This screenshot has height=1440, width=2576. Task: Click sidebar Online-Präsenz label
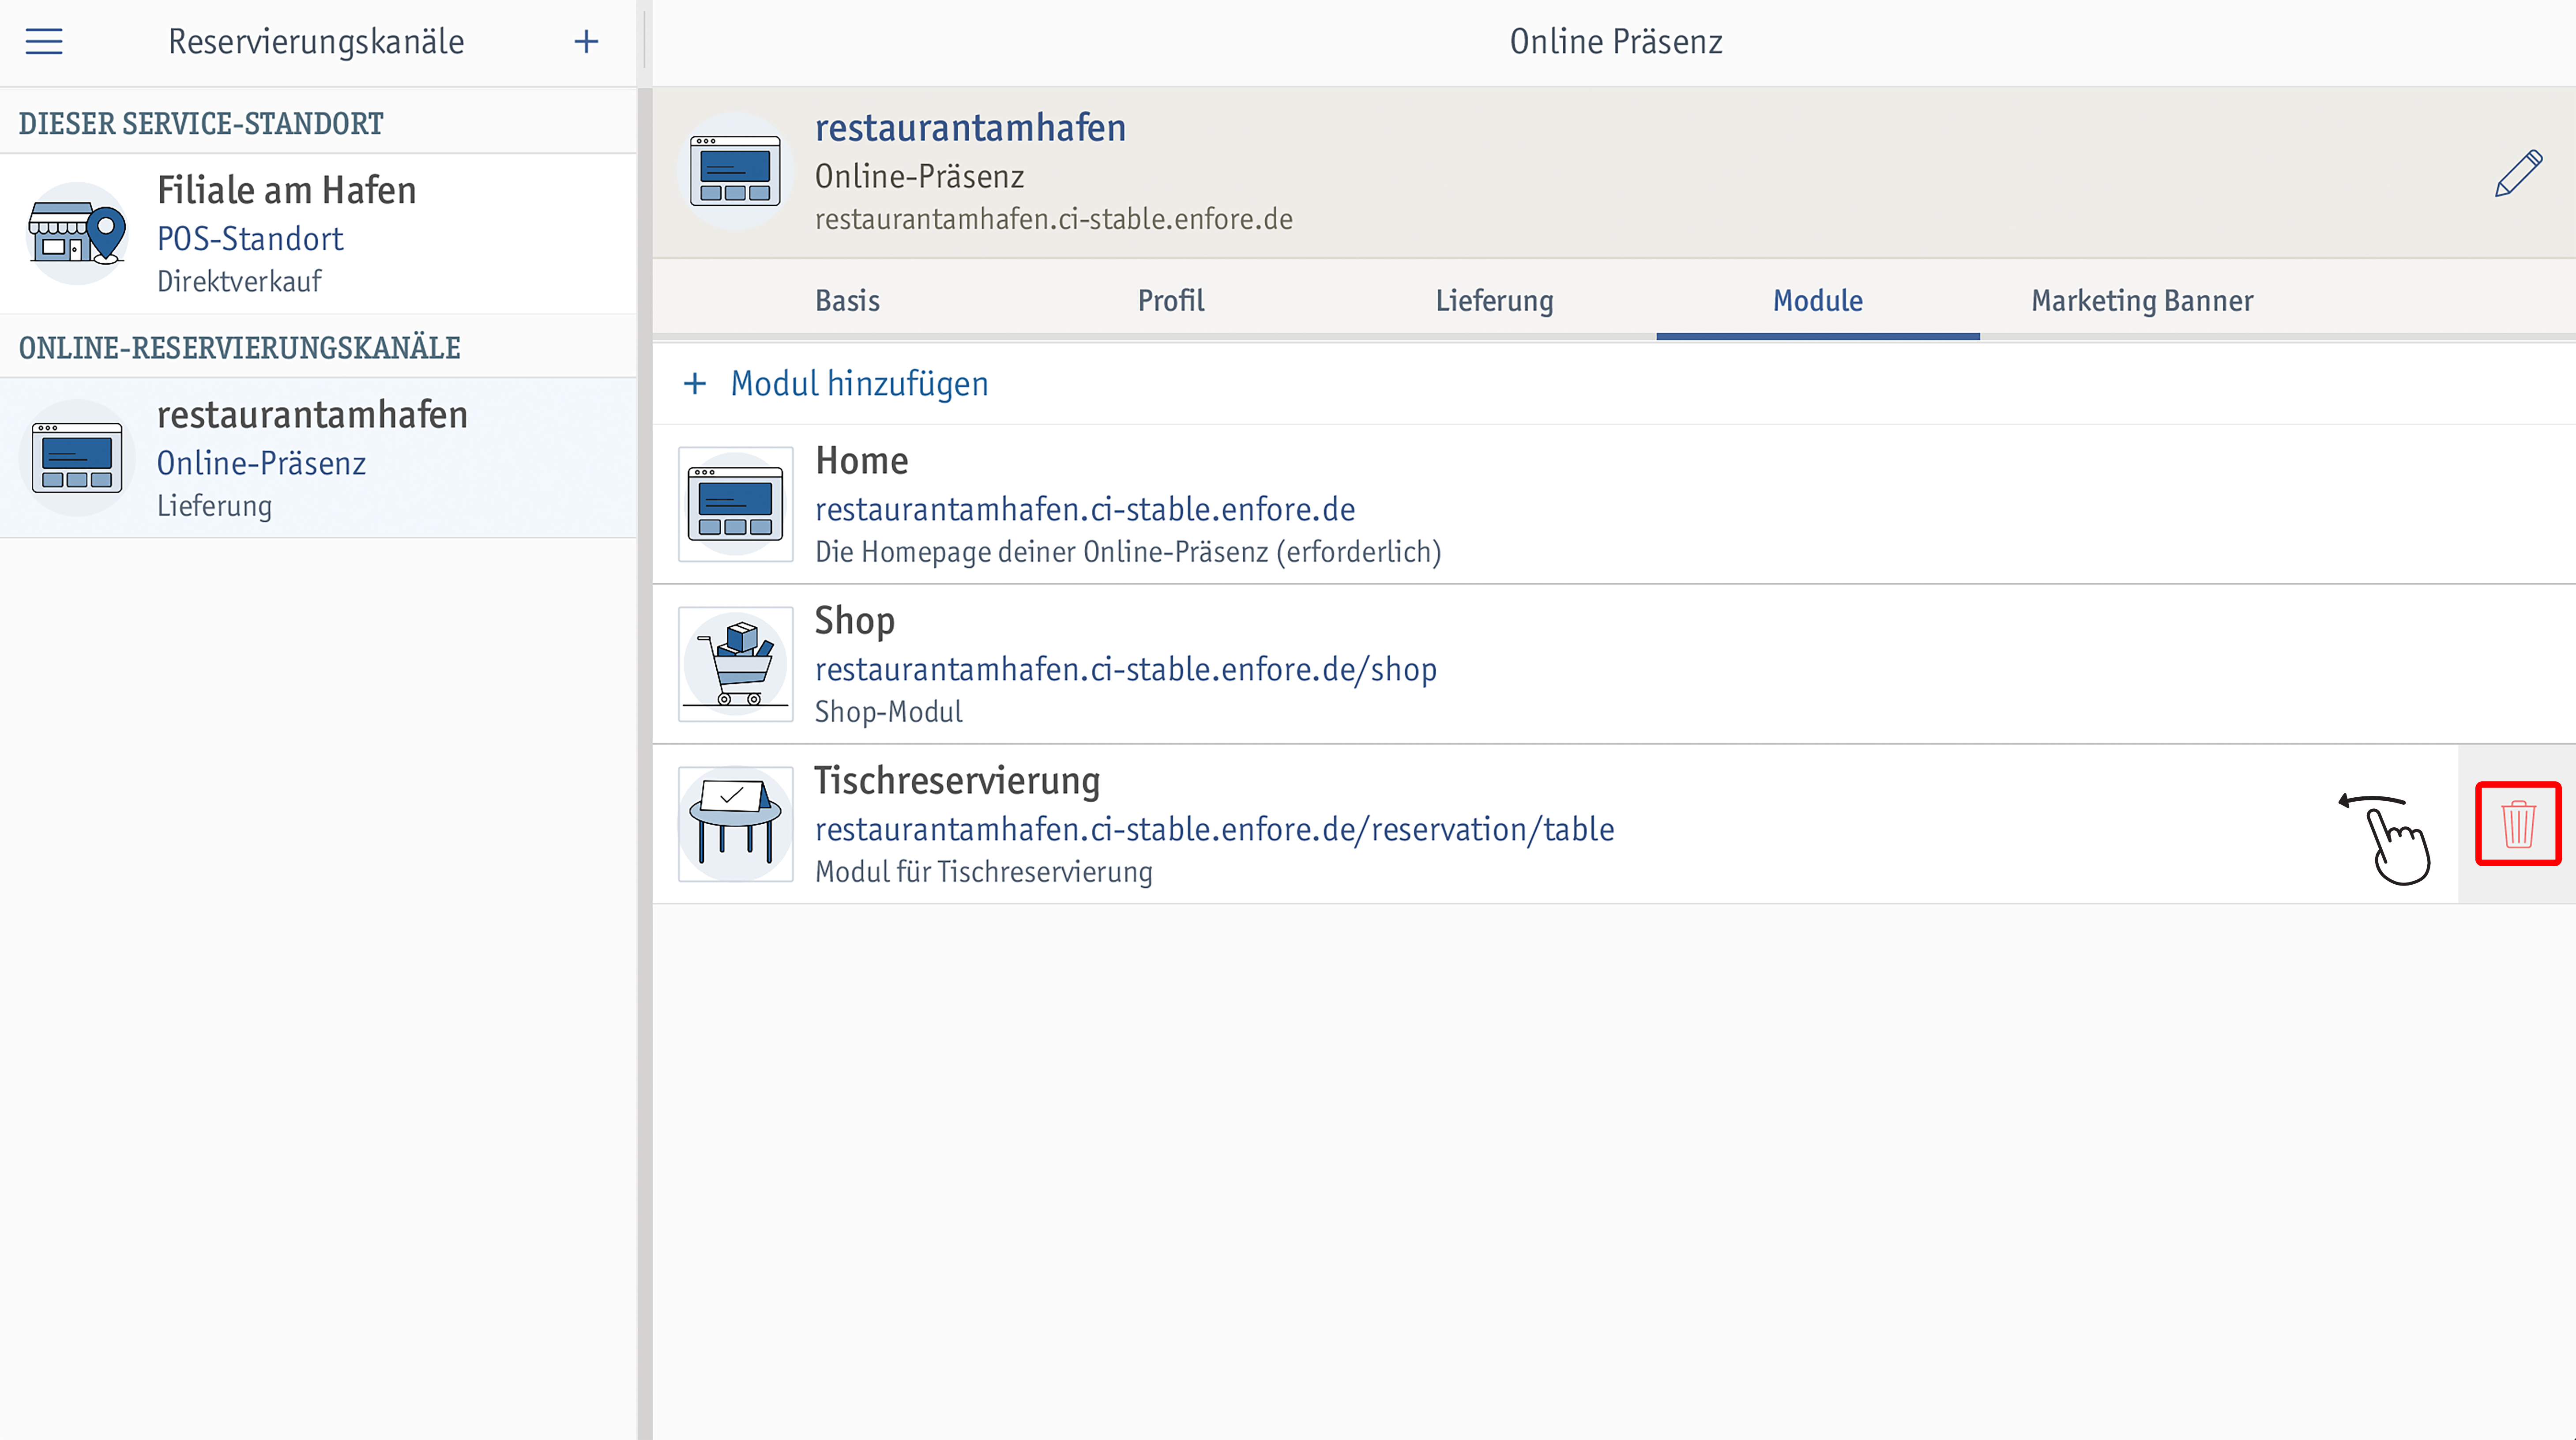click(261, 463)
